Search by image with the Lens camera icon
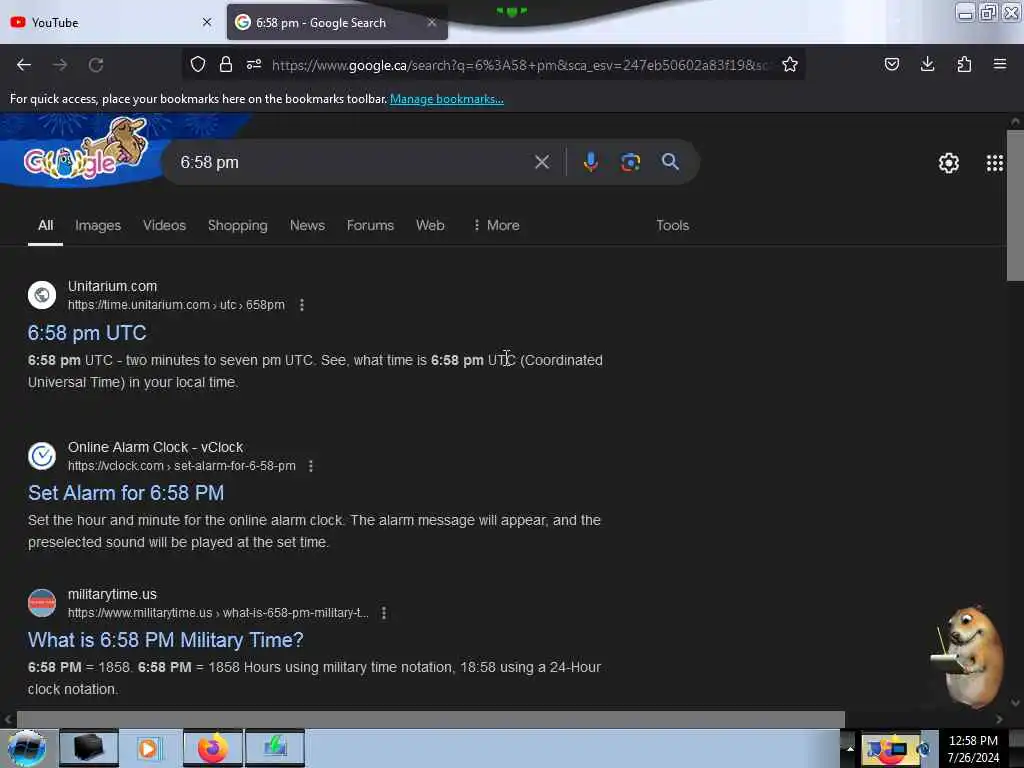The height and width of the screenshot is (768, 1024). point(630,162)
